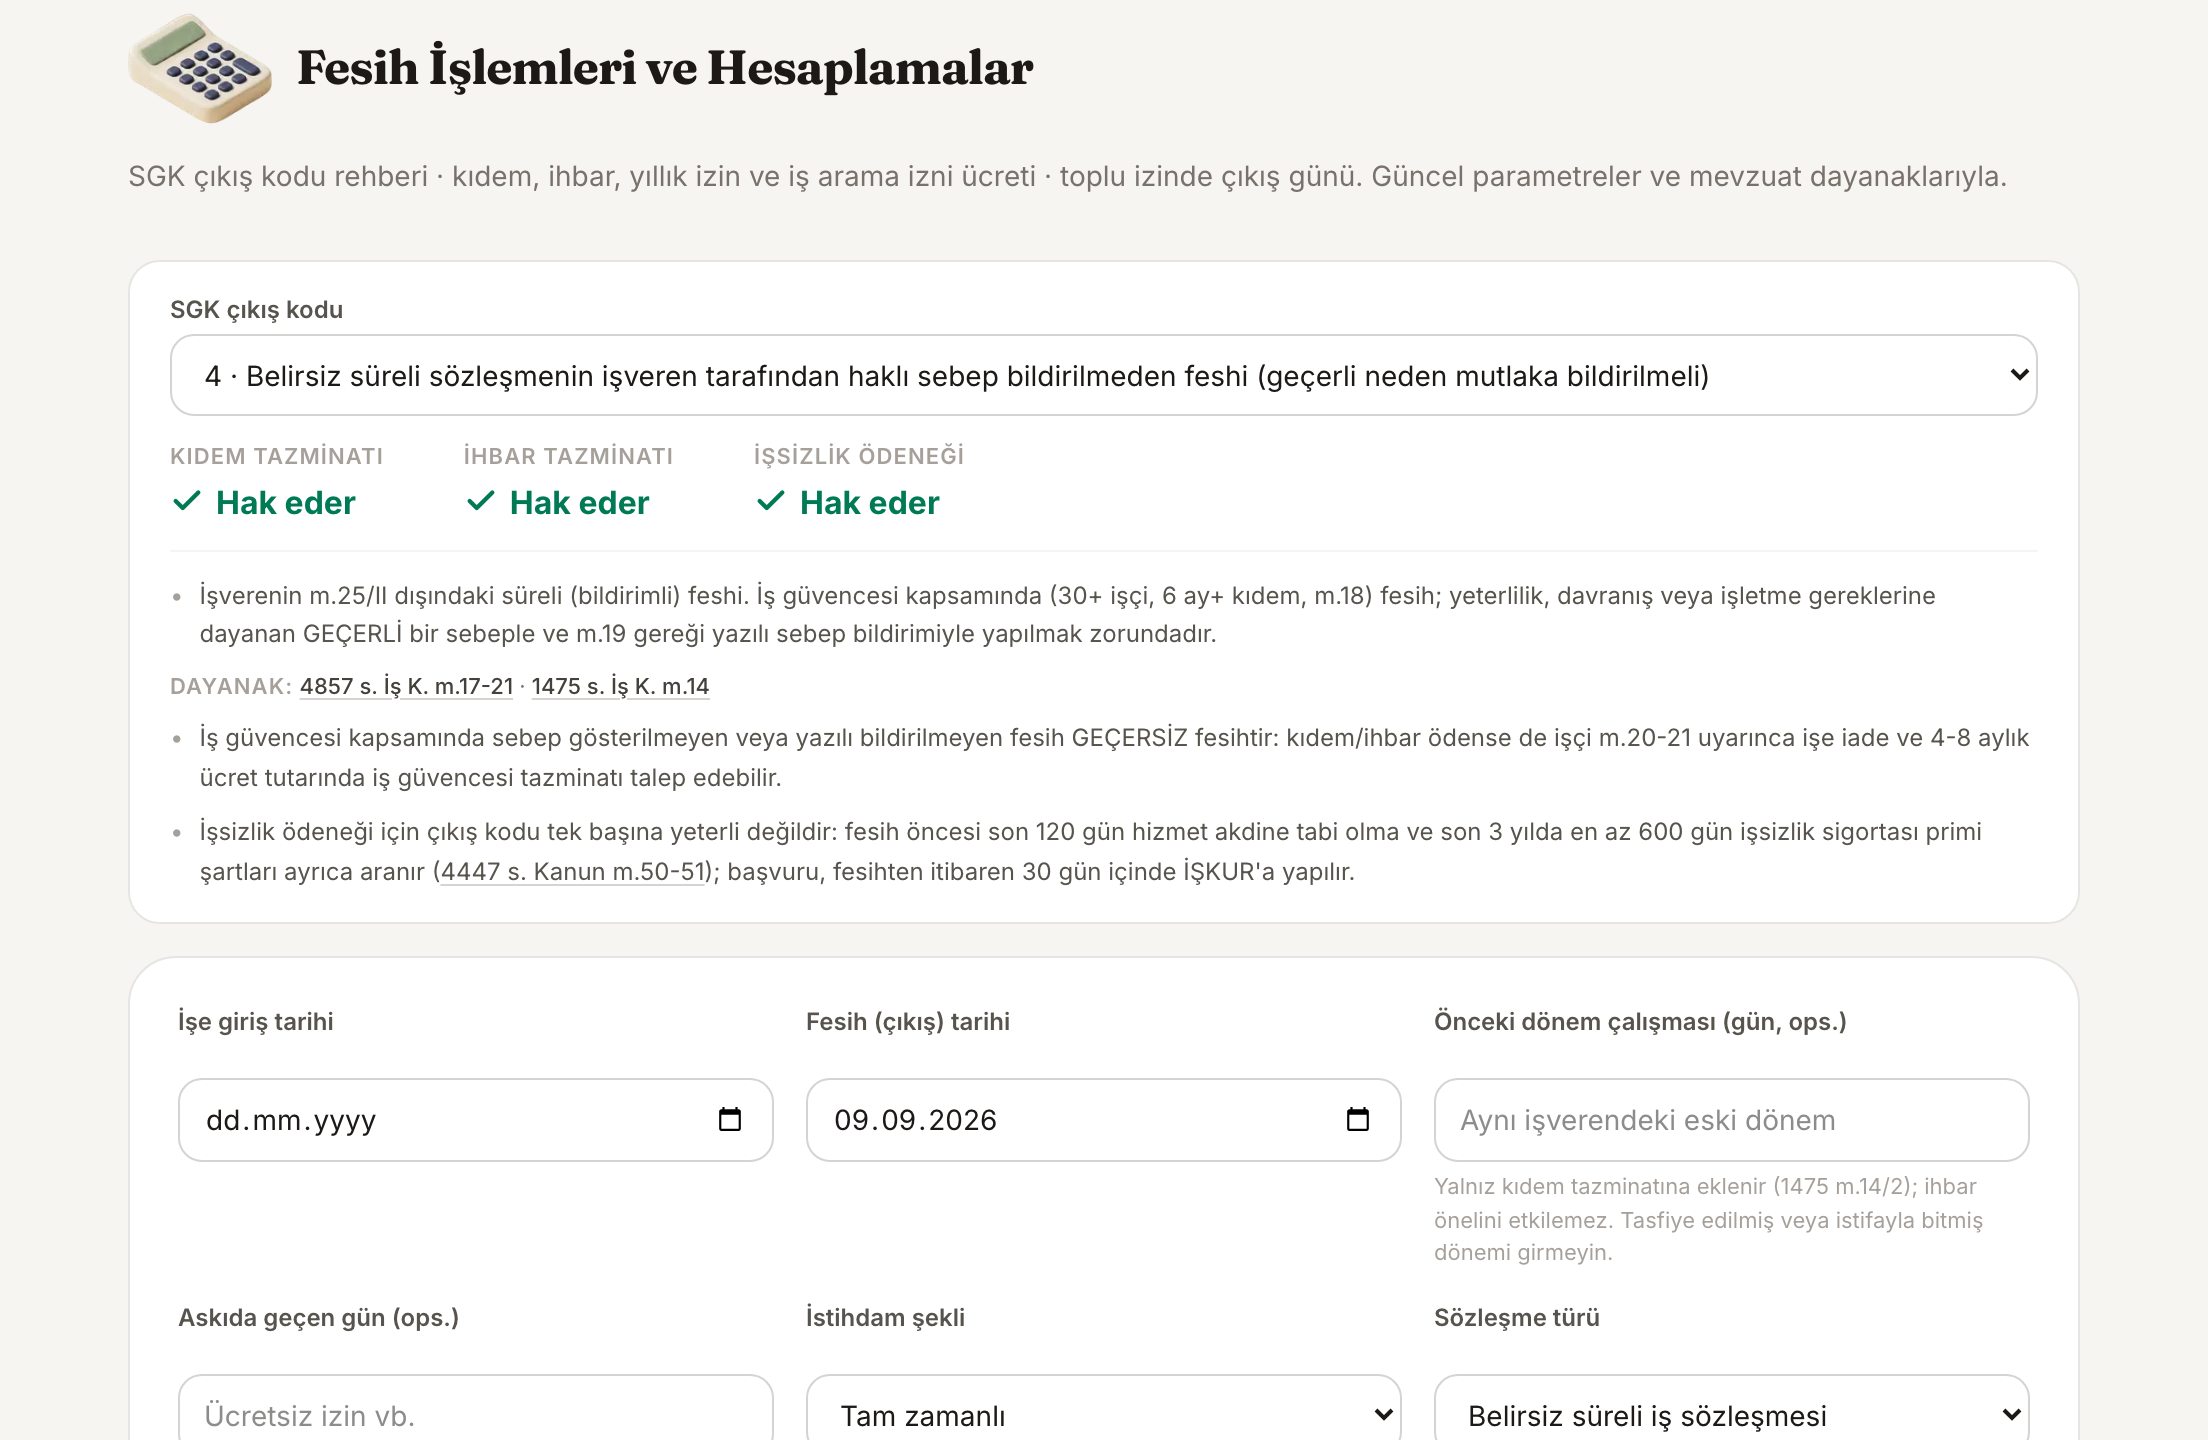The image size is (2208, 1440).
Task: Open the 4857 s. İş K. m.17-21 link
Action: (x=406, y=686)
